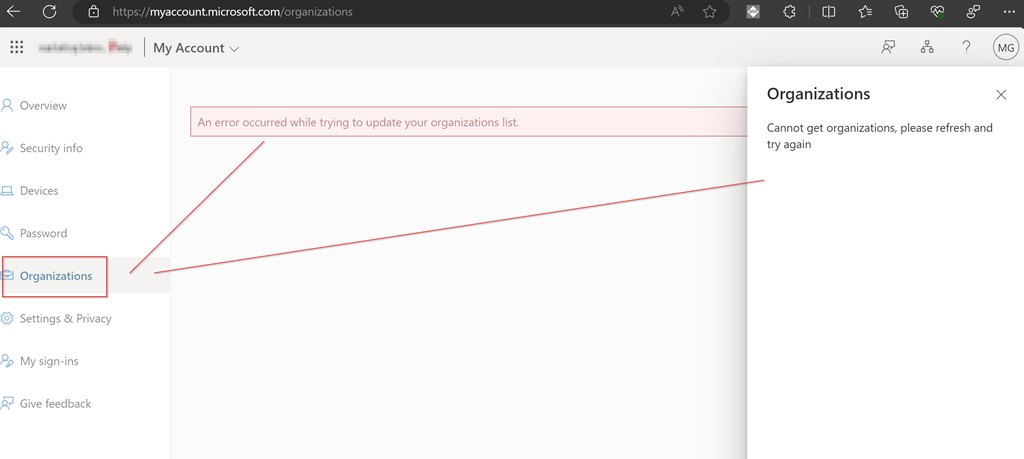Click the Give feedback icon

pyautogui.click(x=7, y=404)
